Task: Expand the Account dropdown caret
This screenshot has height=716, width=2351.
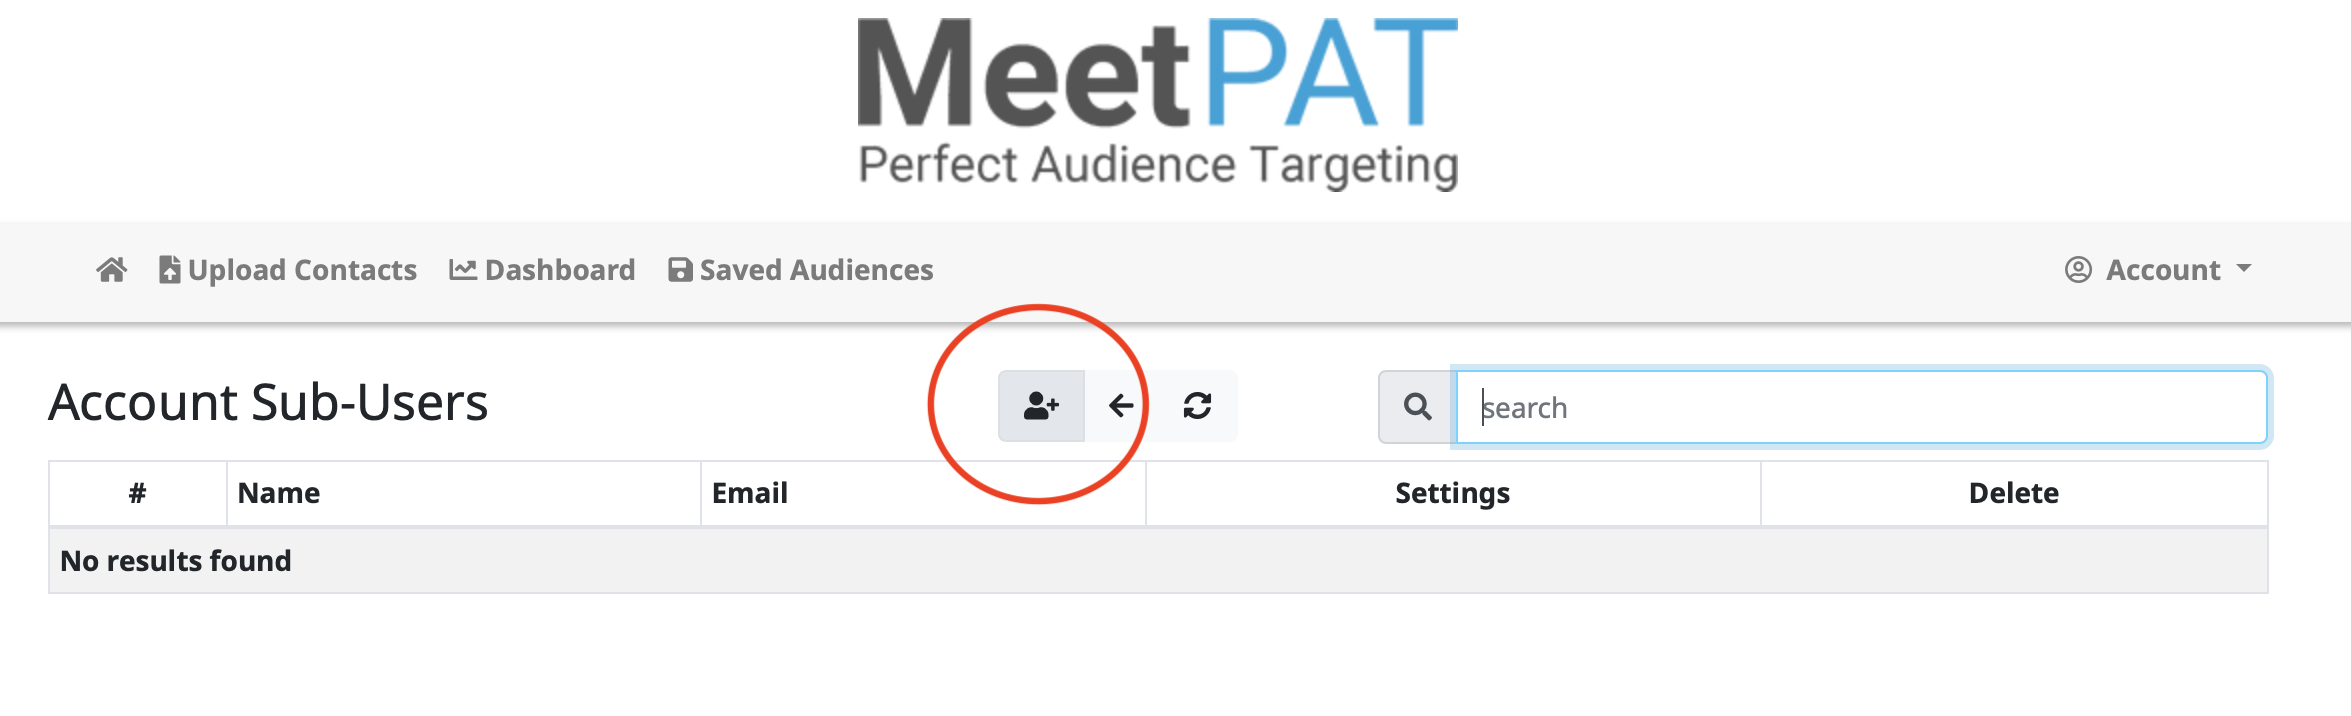Action: (x=2244, y=269)
